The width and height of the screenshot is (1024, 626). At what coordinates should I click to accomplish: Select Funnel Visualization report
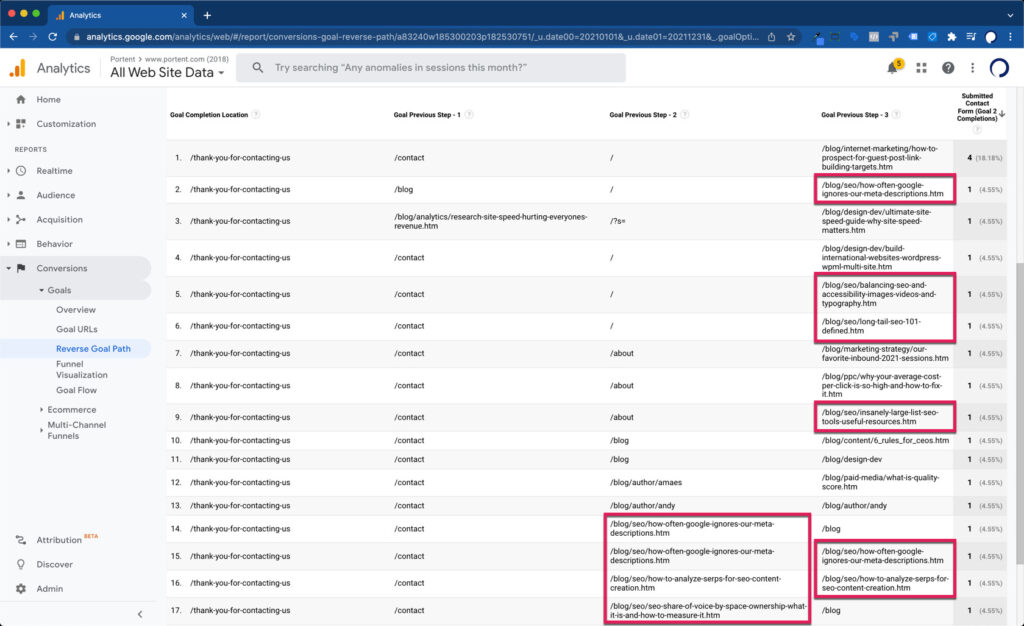pos(82,369)
